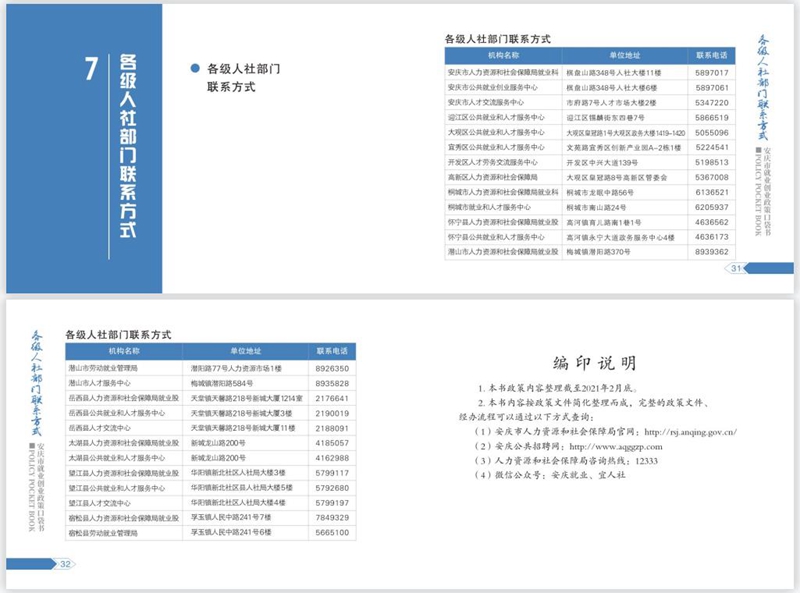Click the address 潜阳路77号人力资源市场1楼
Viewport: 800px width, 593px height.
(x=236, y=368)
